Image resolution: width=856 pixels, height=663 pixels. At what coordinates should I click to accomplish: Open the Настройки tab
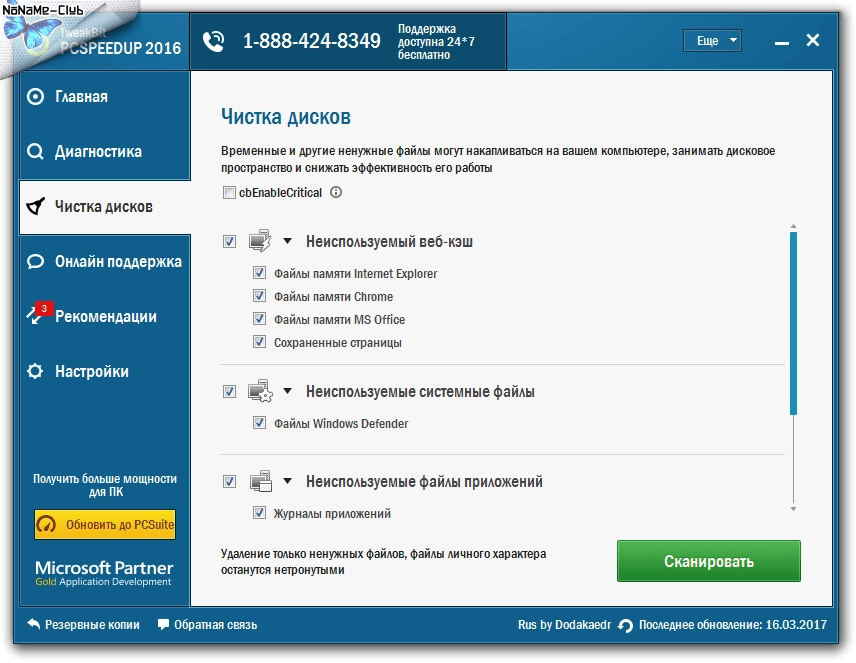coord(105,371)
